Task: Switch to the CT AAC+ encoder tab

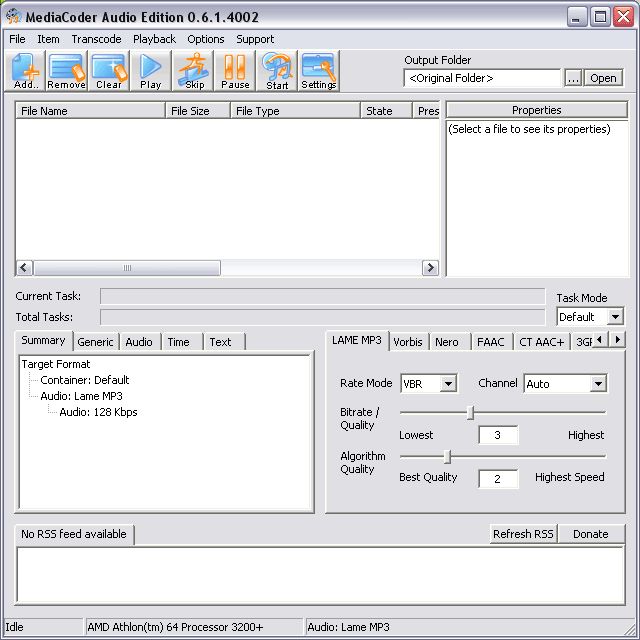Action: coord(542,342)
